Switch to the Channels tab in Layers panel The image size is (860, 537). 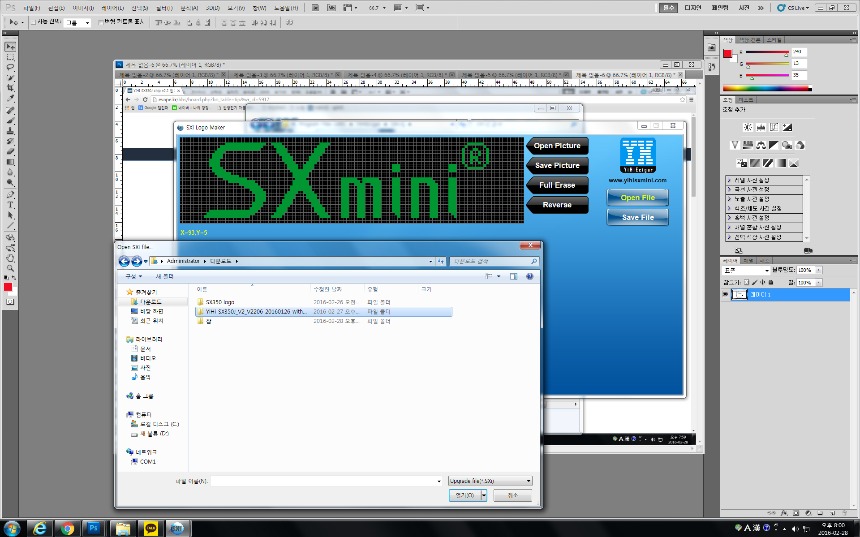point(748,260)
